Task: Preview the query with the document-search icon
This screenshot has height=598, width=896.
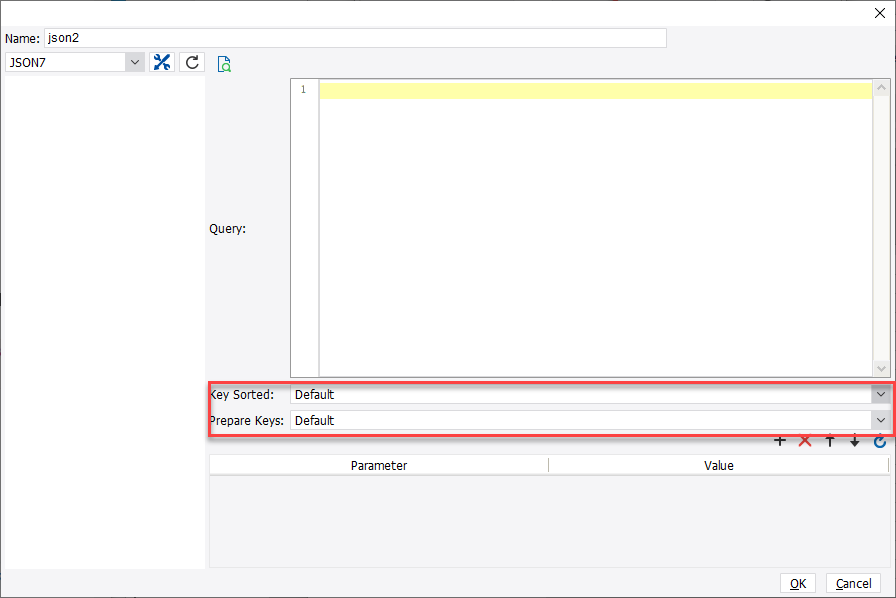Action: click(x=224, y=62)
